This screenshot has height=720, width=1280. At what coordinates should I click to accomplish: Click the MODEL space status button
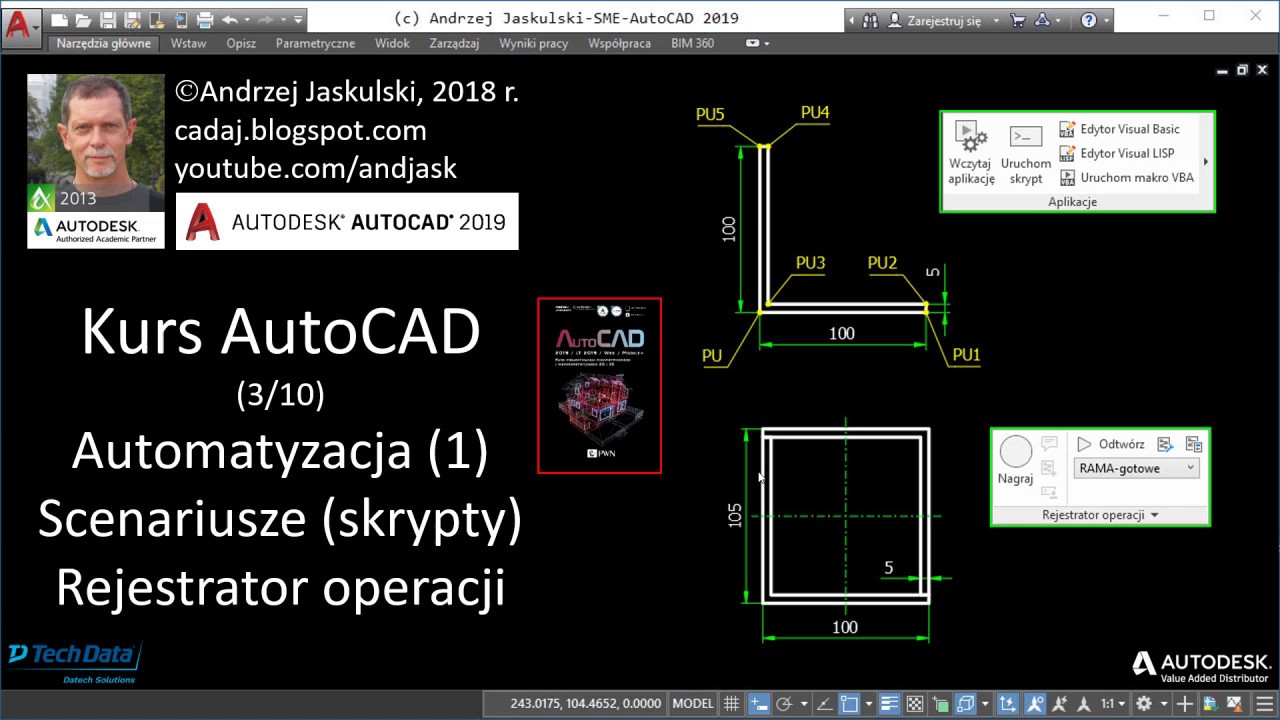click(x=693, y=704)
